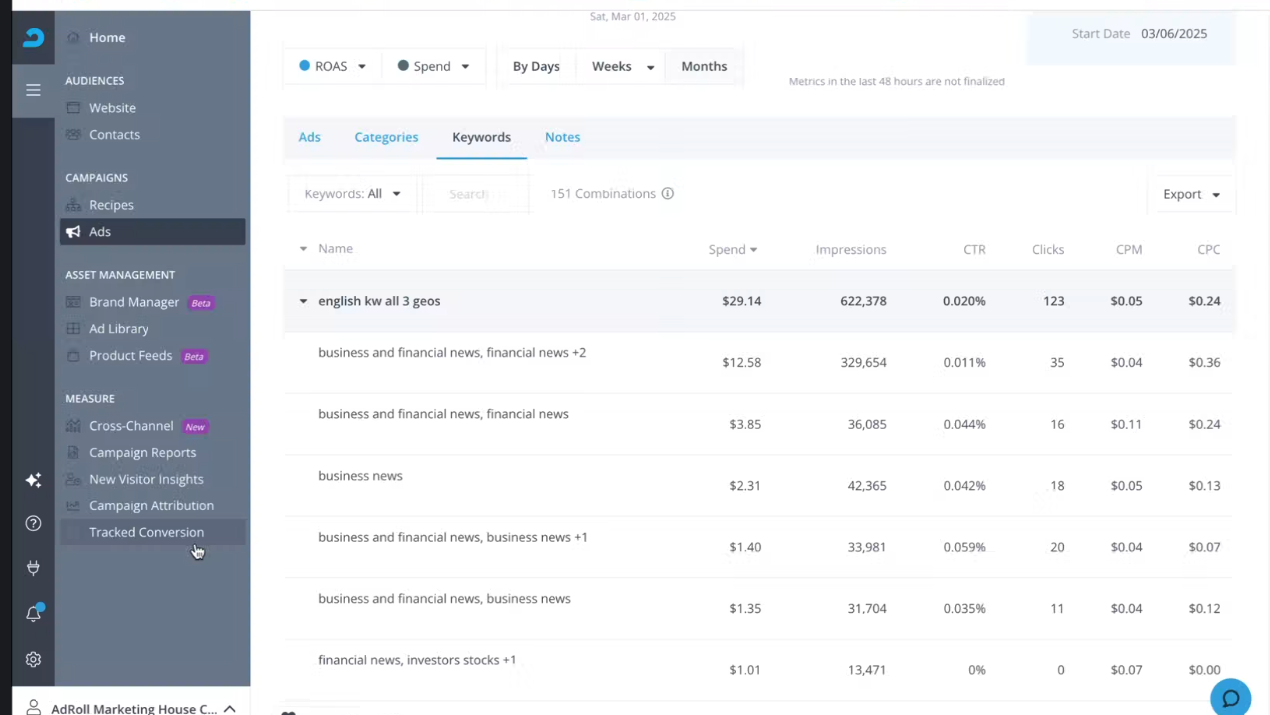Screen dimensions: 1270x715
Task: Open the AI sparkle assistant icon
Action: [x=33, y=481]
